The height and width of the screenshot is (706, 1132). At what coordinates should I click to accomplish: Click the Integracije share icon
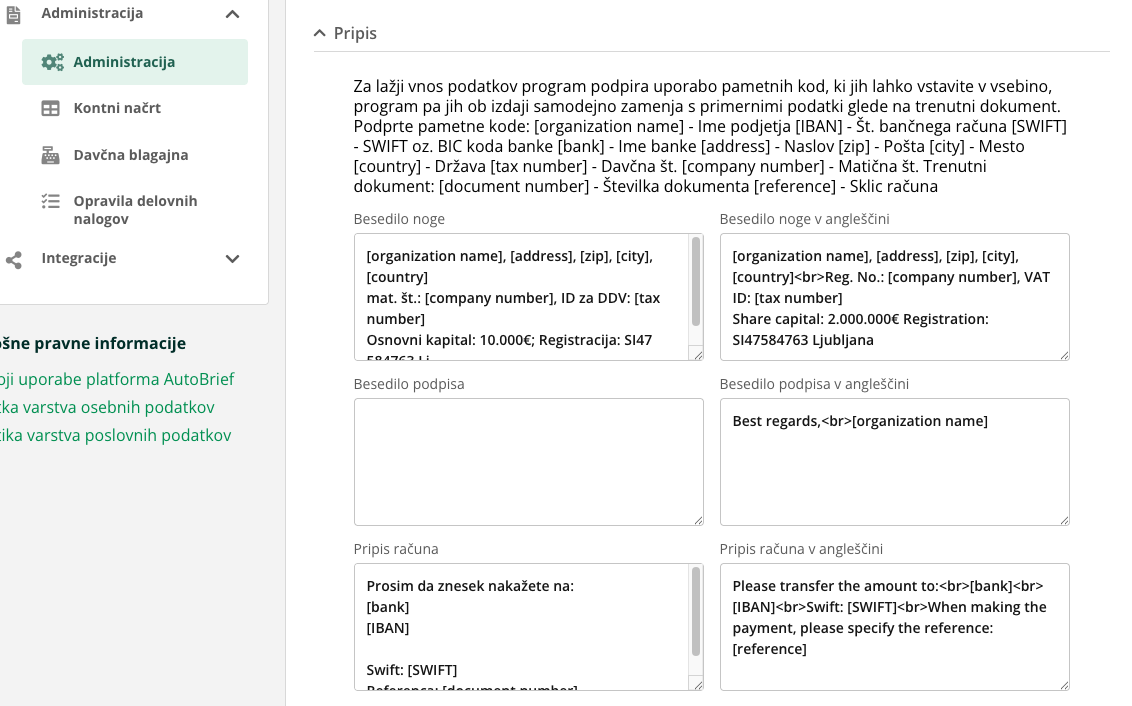14,259
